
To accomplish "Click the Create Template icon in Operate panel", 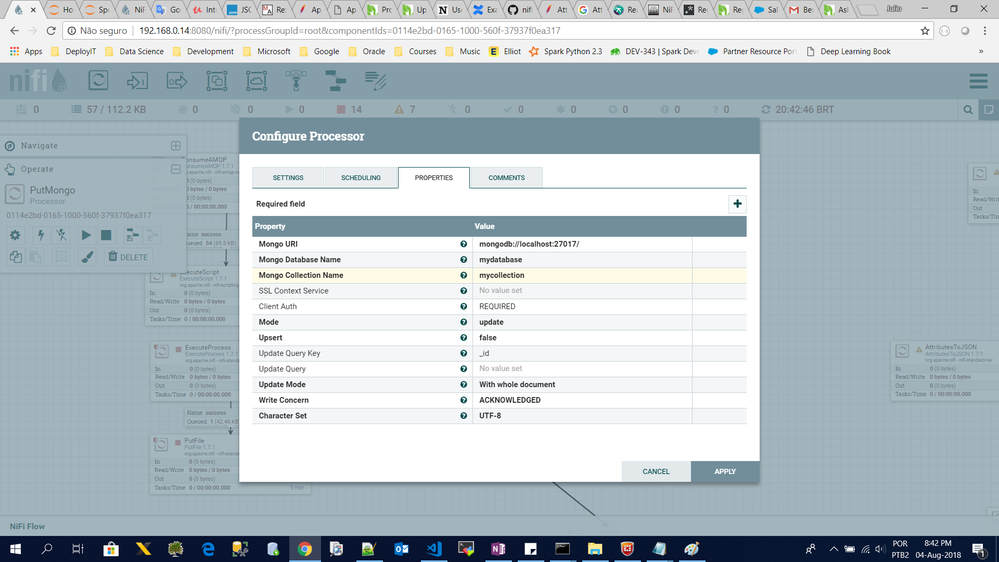I will (133, 235).
